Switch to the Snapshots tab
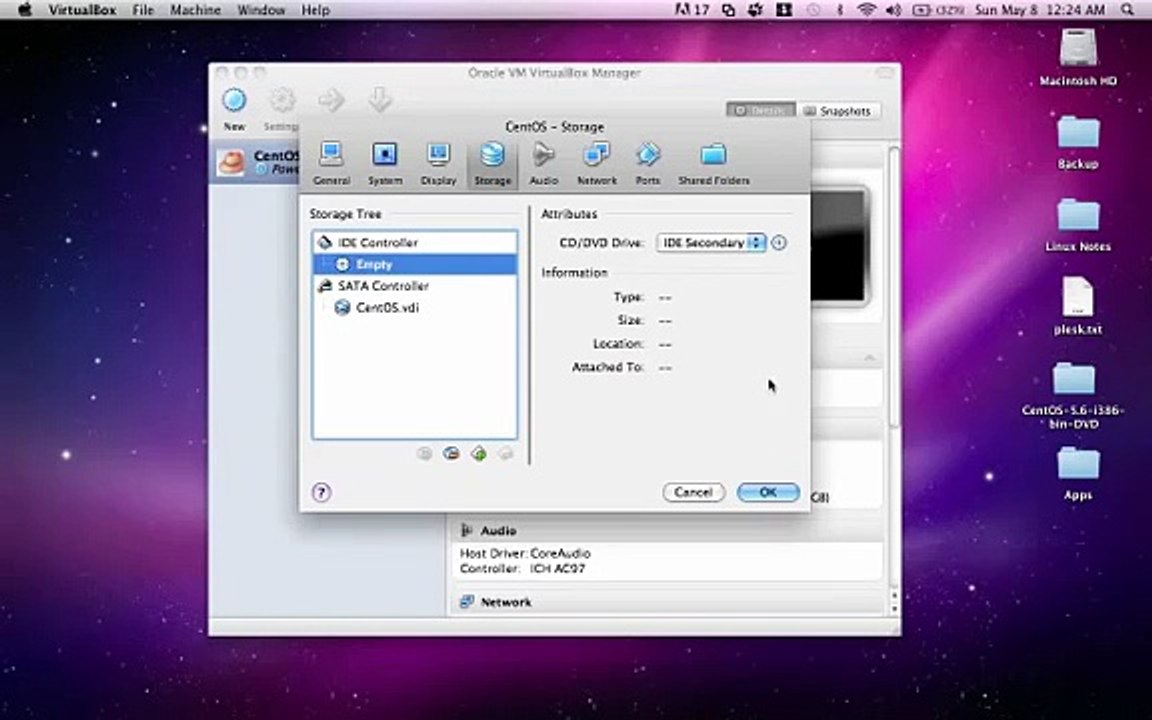Screen dimensions: 1152x720 pyautogui.click(x=838, y=111)
